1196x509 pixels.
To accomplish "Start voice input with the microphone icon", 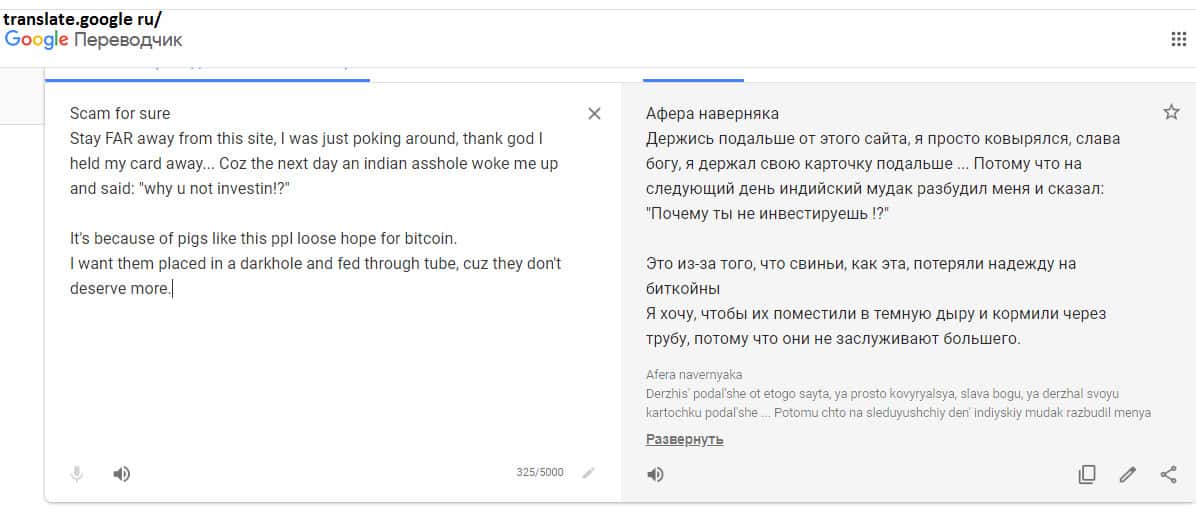I will [x=77, y=473].
